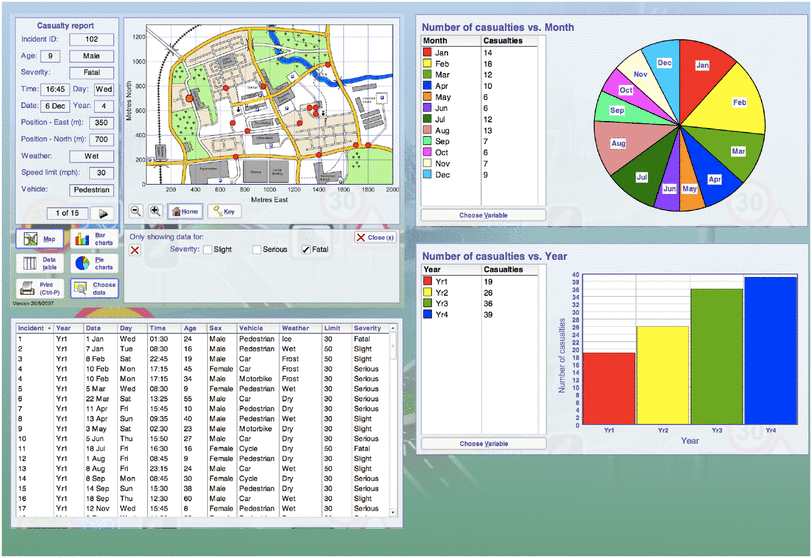Screen dimensions: 812x558
Task: Click Choose Variable under the Year bar chart
Action: (x=483, y=443)
